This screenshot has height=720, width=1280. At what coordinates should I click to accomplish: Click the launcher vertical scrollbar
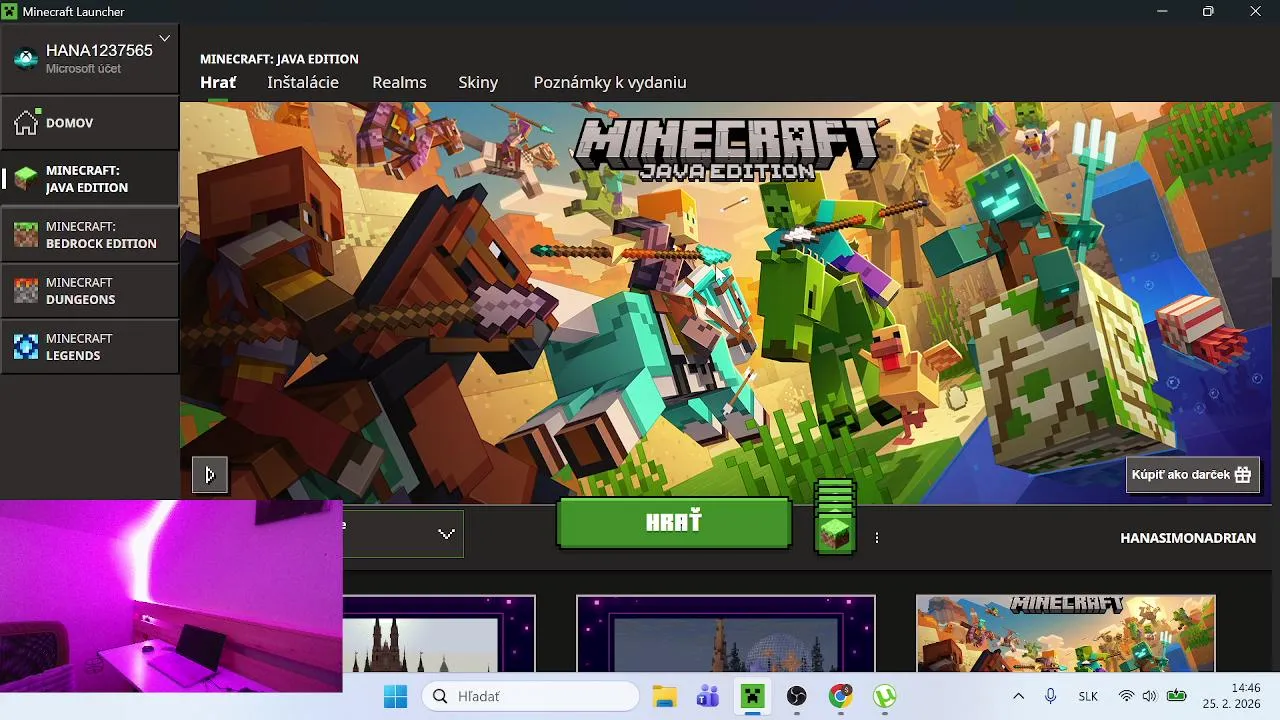point(1275,190)
